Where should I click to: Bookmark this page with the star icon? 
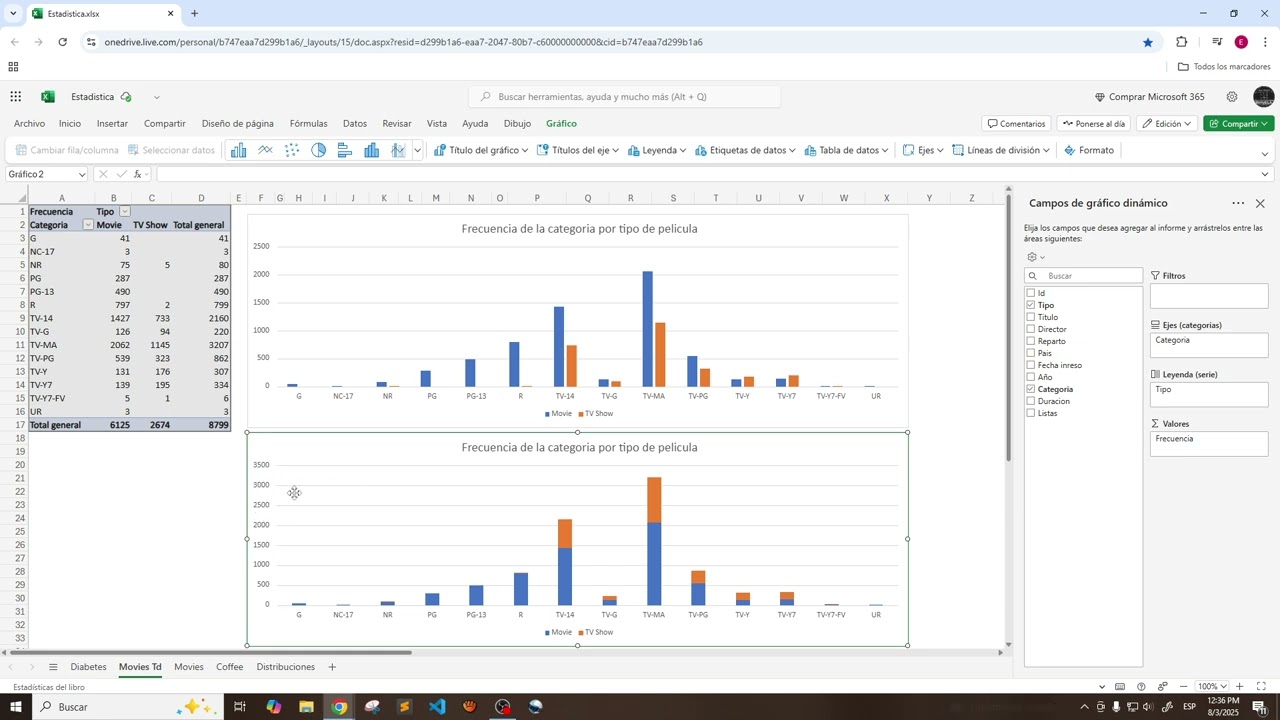1148,42
